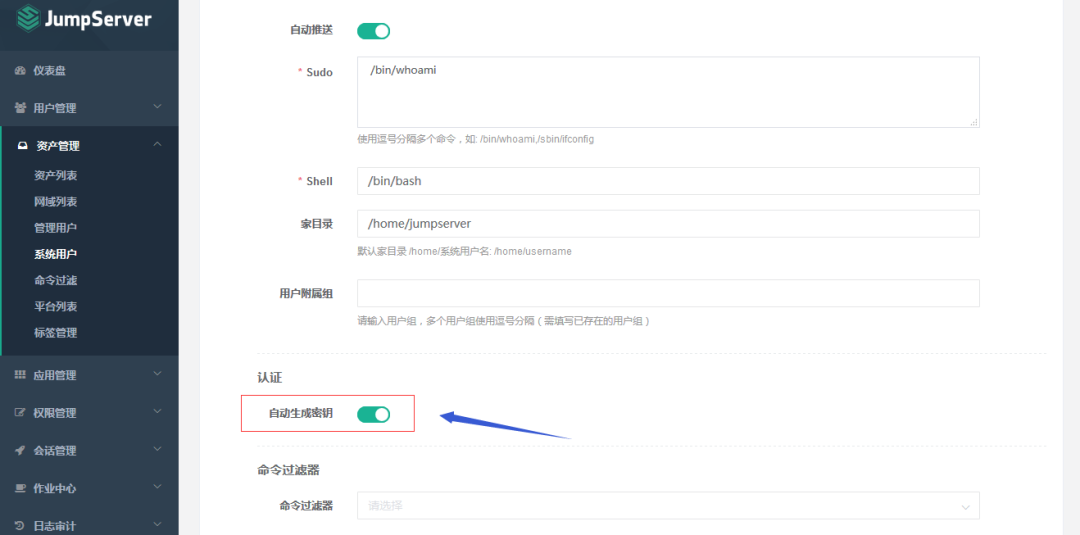This screenshot has height=535, width=1080.
Task: Expand the 日志审计 menu chevron
Action: pos(157,525)
